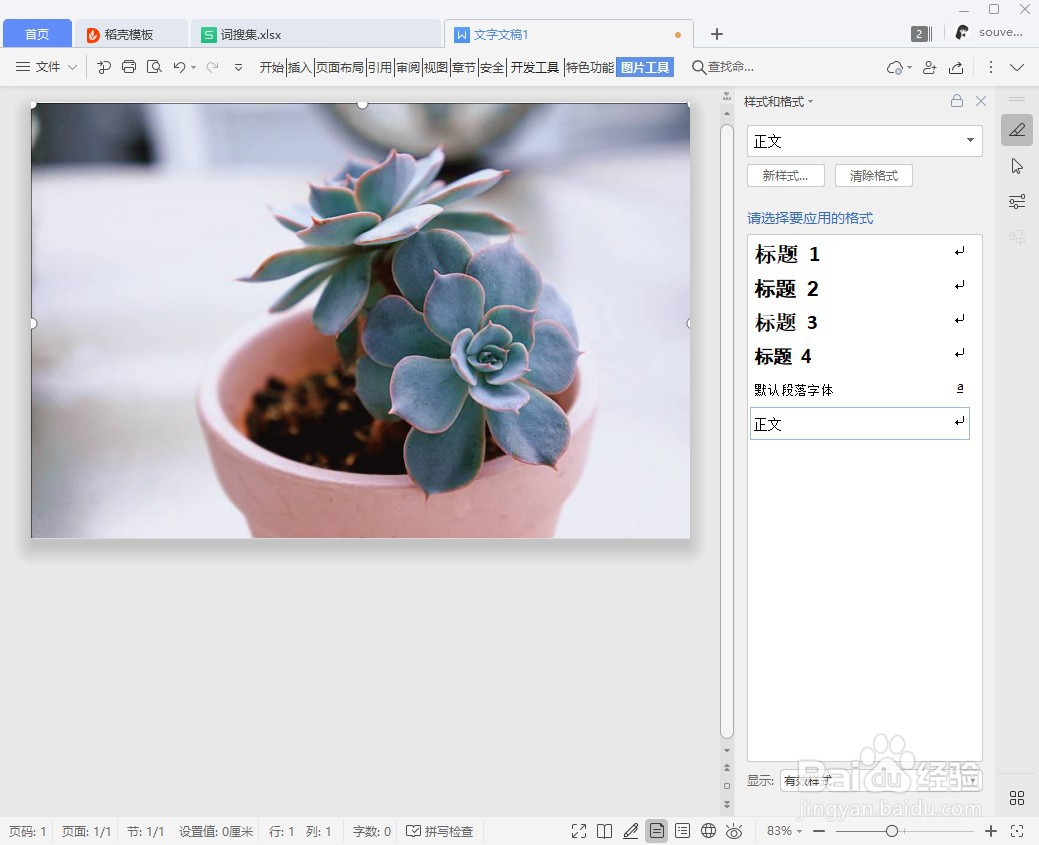
Task: Click the styles pencil icon in sidebar
Action: 1017,130
